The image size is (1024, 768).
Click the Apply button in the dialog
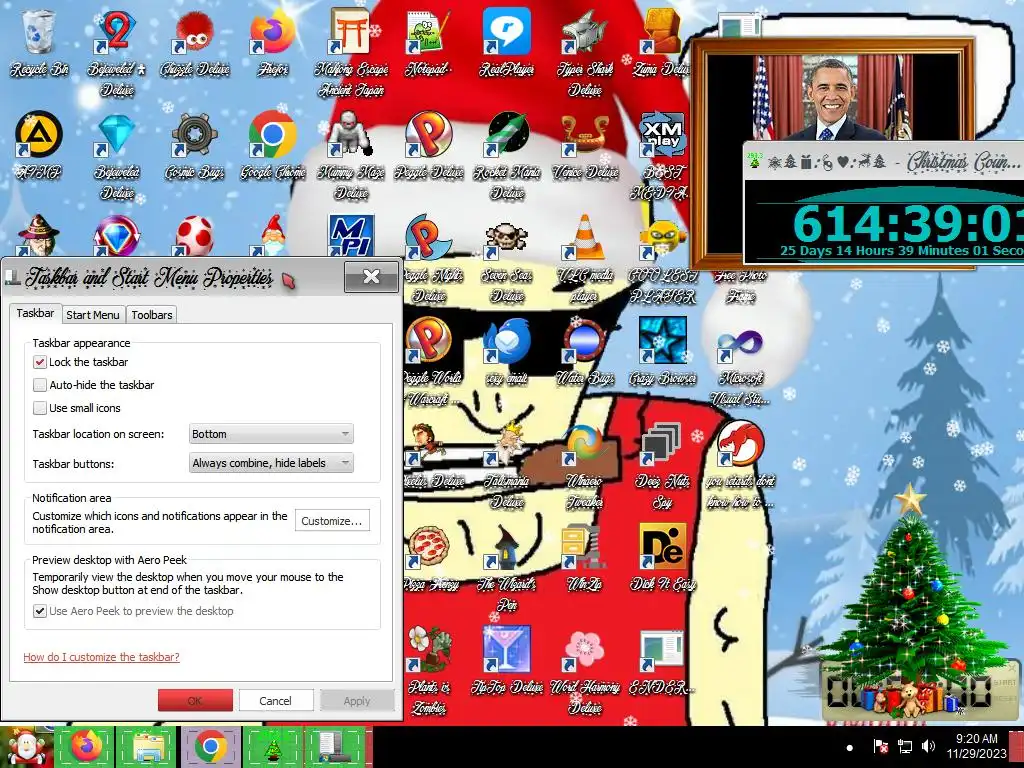357,700
